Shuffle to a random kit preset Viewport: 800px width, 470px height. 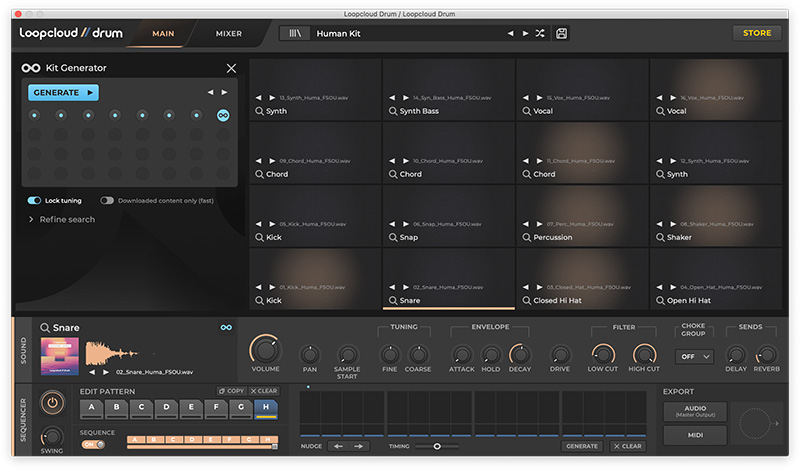coord(540,33)
